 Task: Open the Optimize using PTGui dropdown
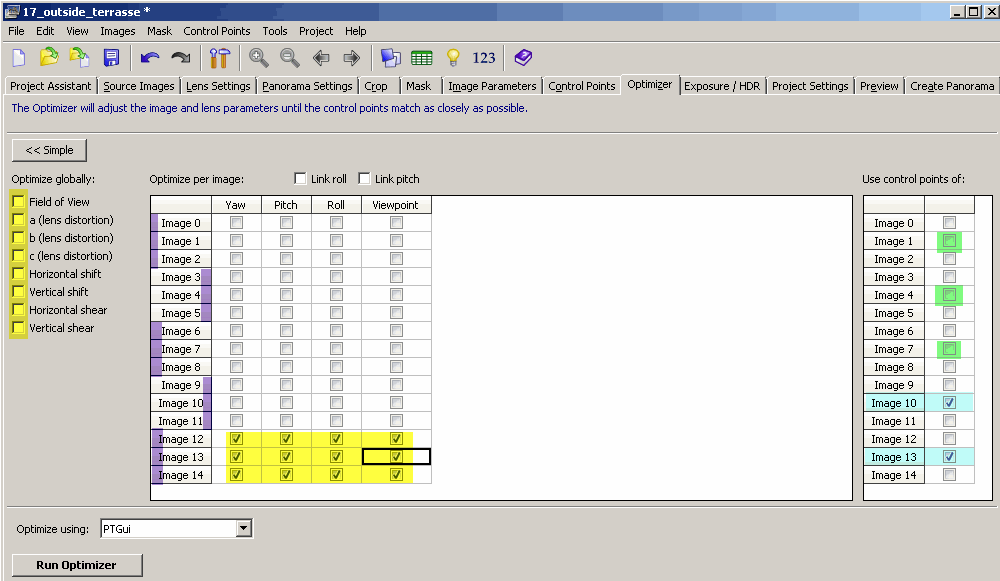(244, 528)
